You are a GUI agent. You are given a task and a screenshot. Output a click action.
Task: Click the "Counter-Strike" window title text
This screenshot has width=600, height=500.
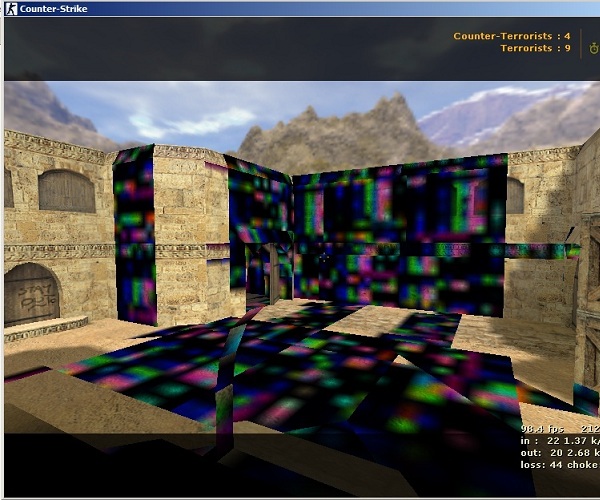(54, 9)
